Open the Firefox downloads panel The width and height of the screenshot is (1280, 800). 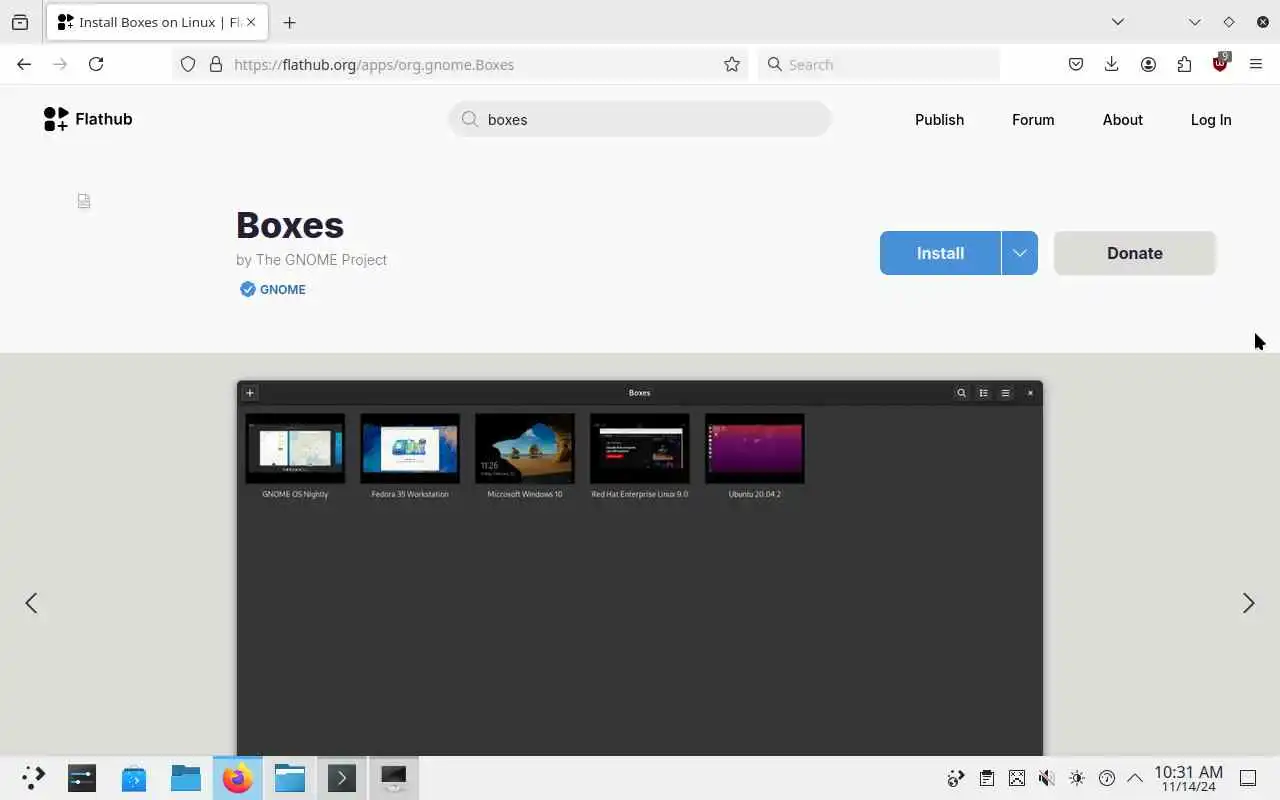1111,64
